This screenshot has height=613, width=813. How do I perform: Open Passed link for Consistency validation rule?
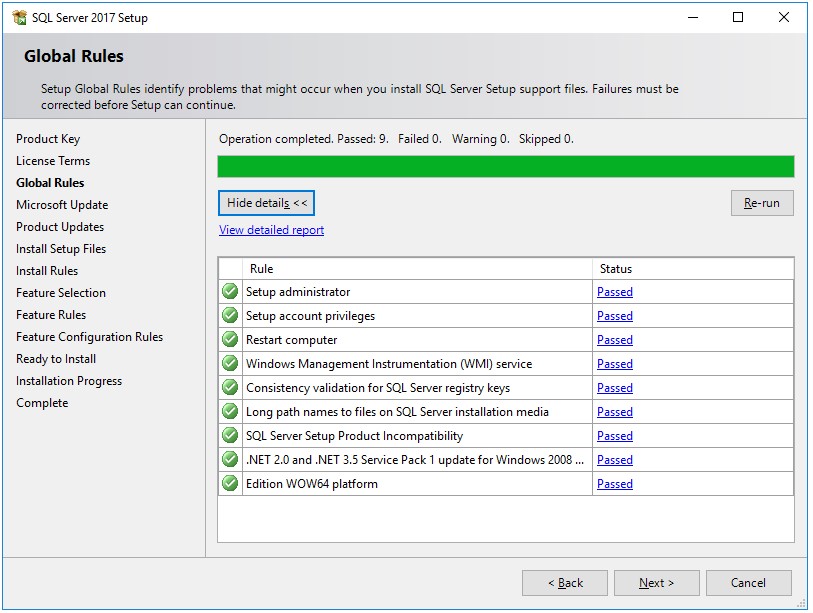tap(614, 388)
